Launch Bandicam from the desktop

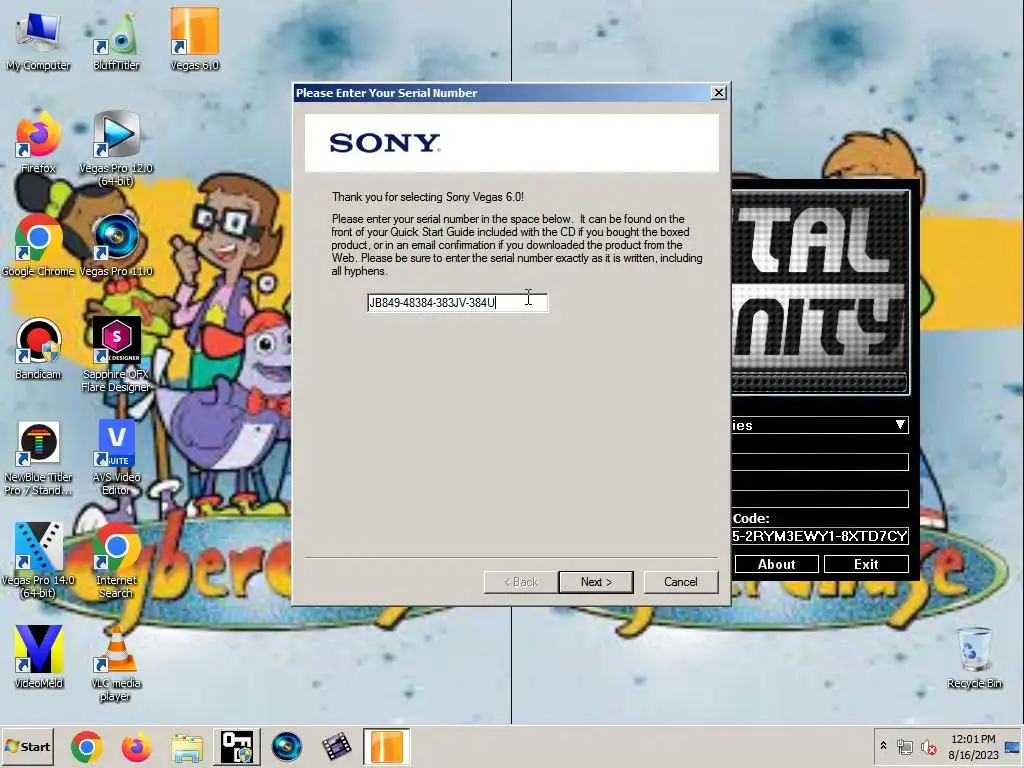click(38, 349)
